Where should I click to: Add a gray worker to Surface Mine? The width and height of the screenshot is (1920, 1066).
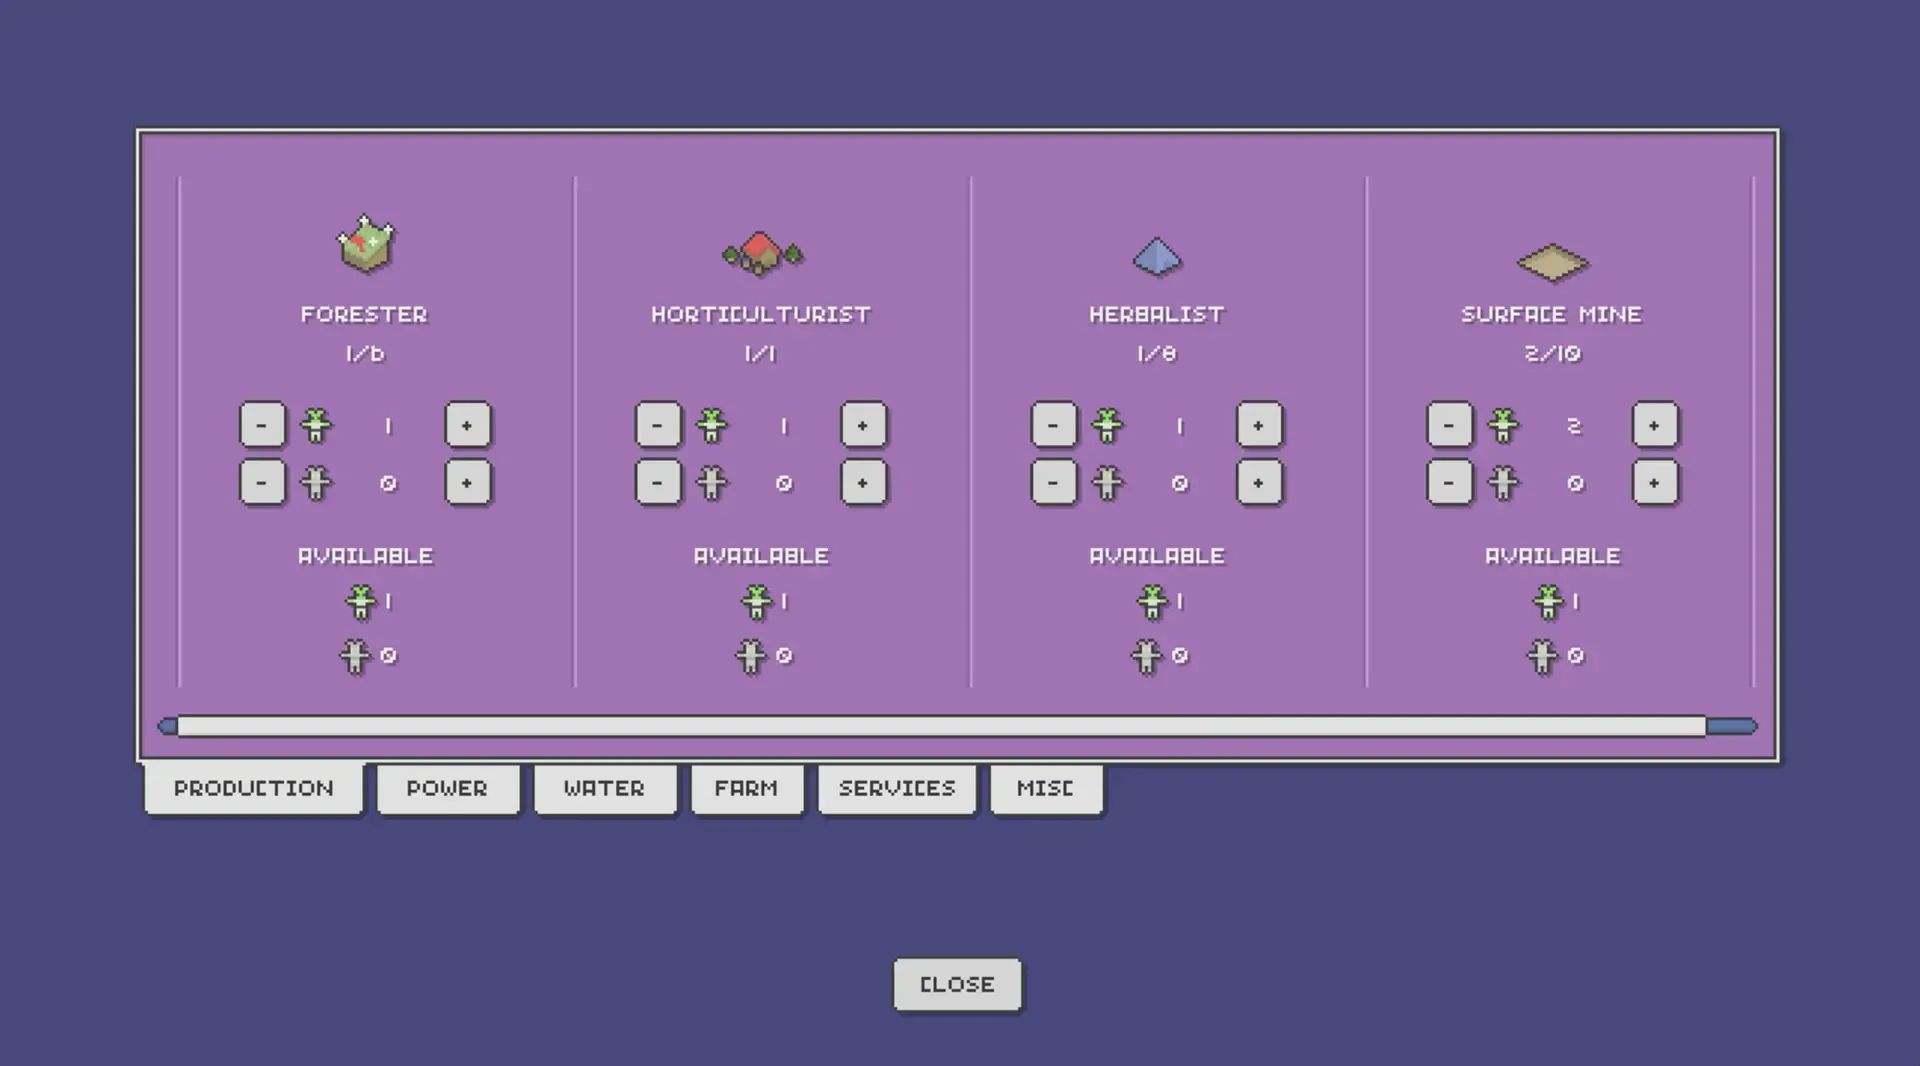(1654, 484)
